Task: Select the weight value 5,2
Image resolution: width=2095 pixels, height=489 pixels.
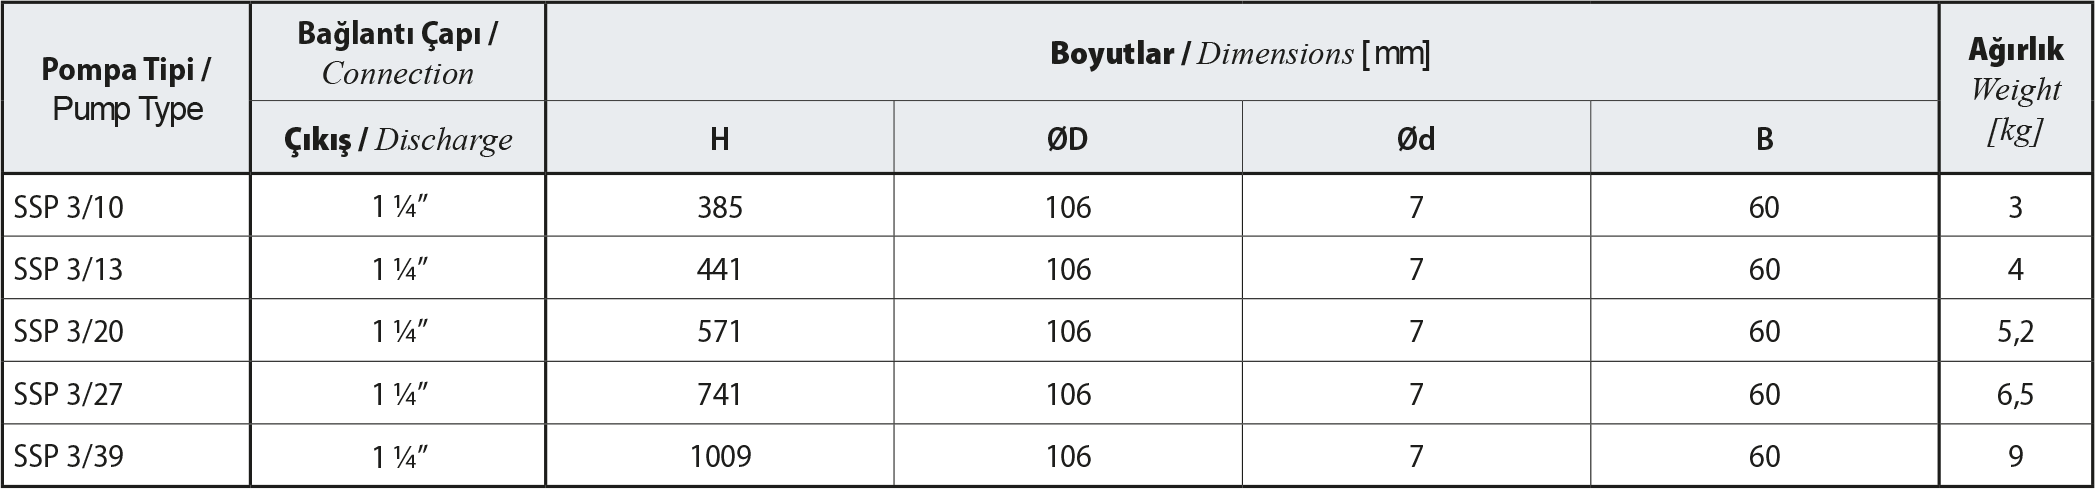Action: coord(2015,332)
